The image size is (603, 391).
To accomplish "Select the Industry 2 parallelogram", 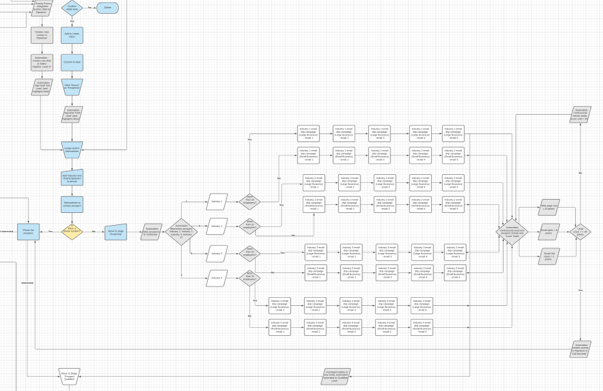I will tap(217, 226).
